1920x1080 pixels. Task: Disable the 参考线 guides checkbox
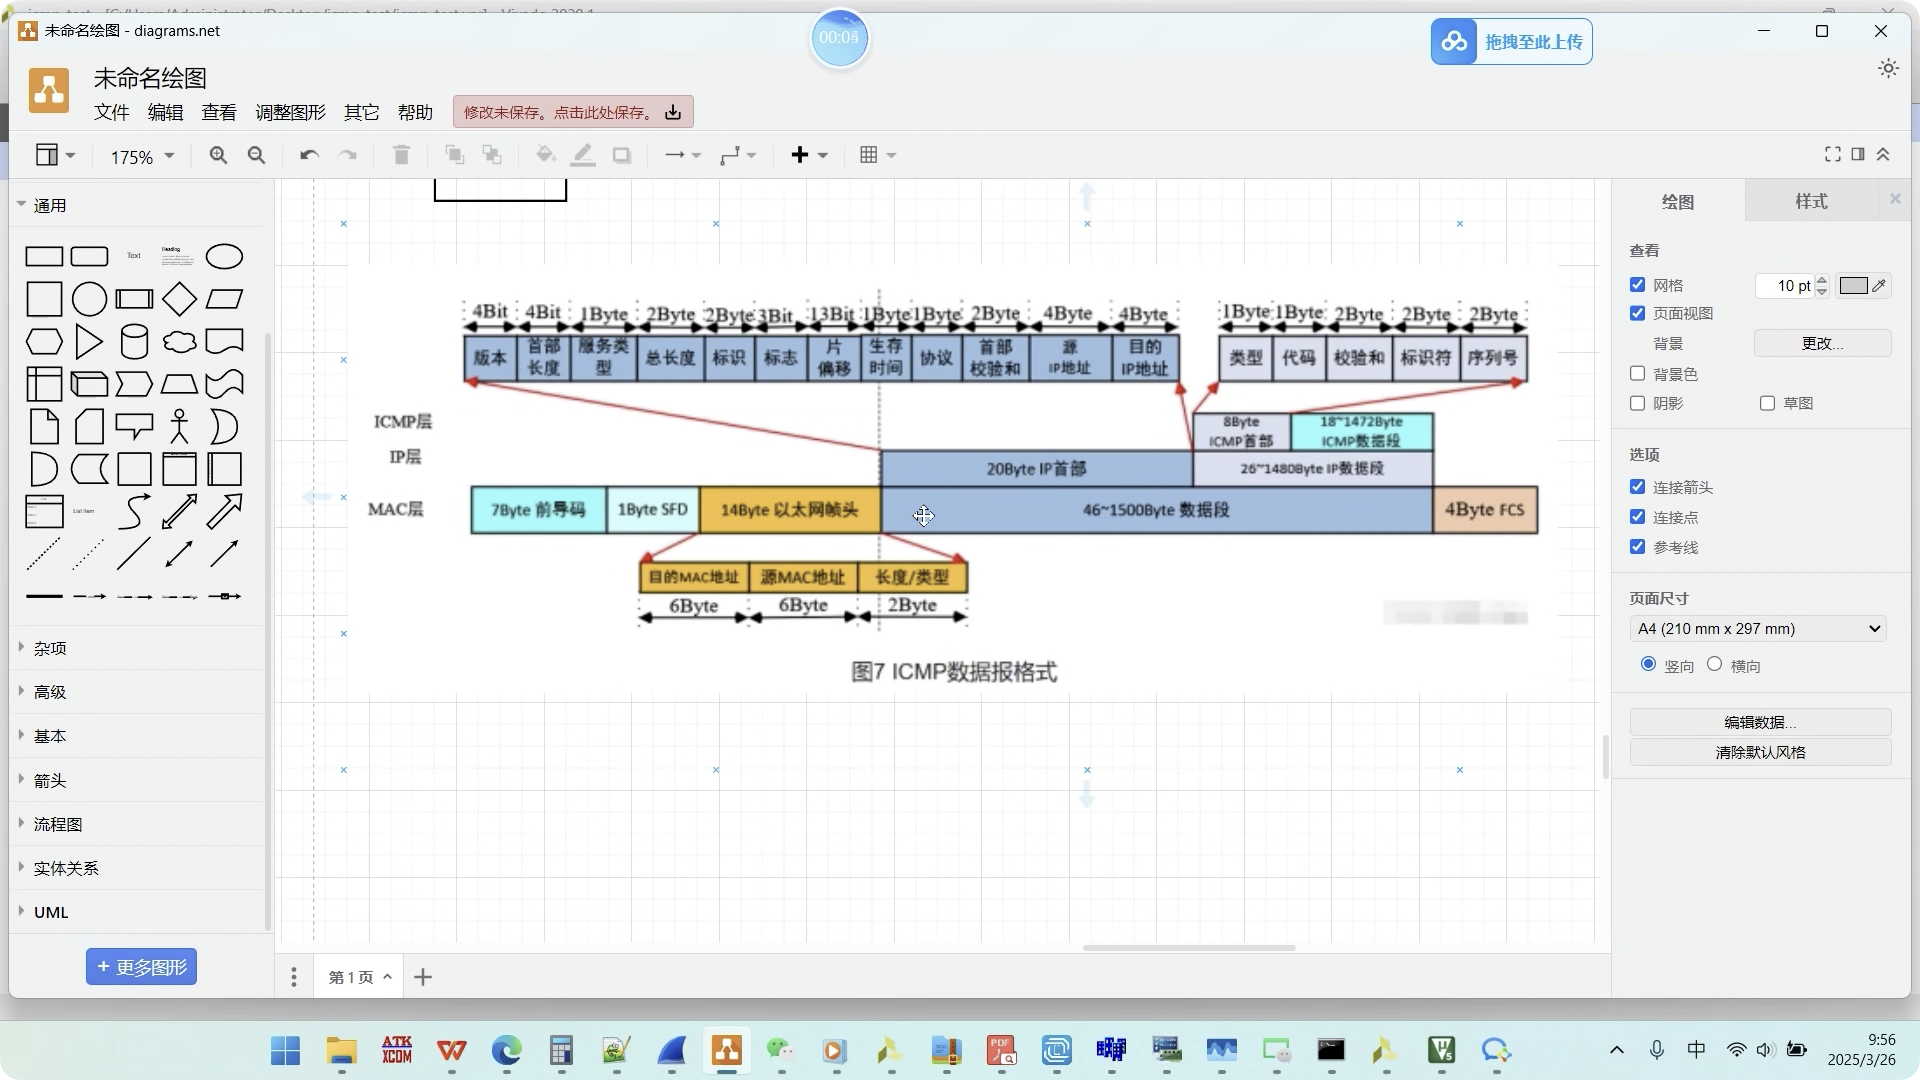click(x=1637, y=547)
